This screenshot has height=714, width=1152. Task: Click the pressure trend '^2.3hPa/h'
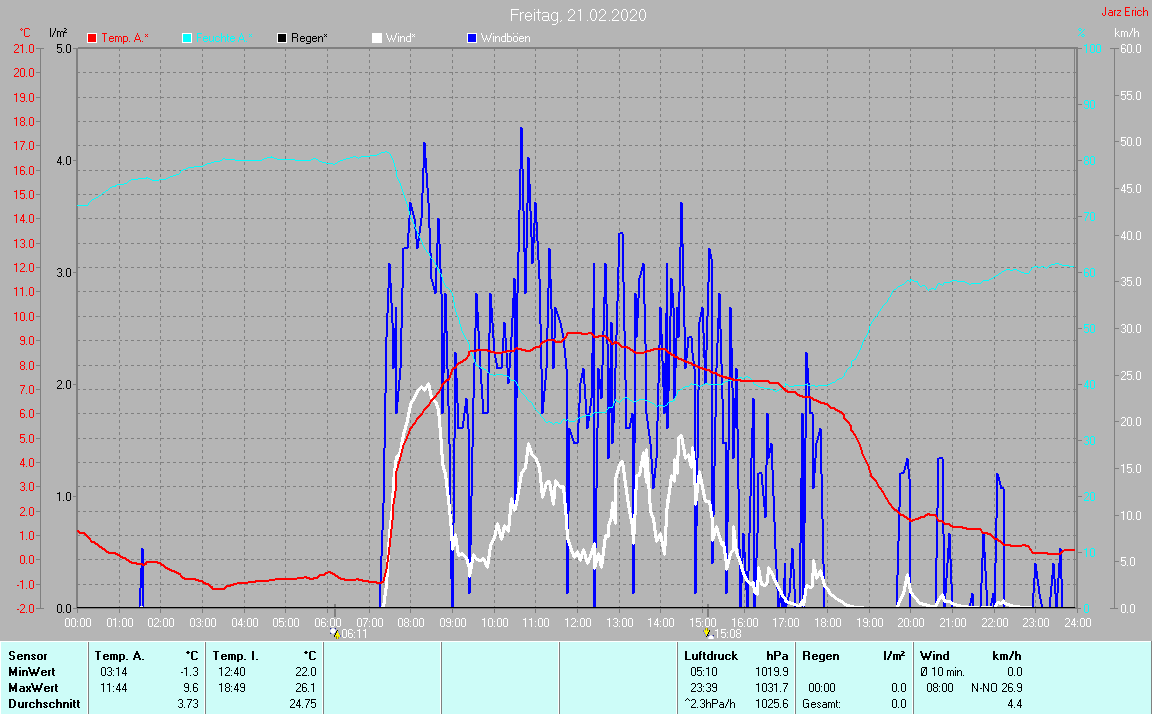coord(710,704)
